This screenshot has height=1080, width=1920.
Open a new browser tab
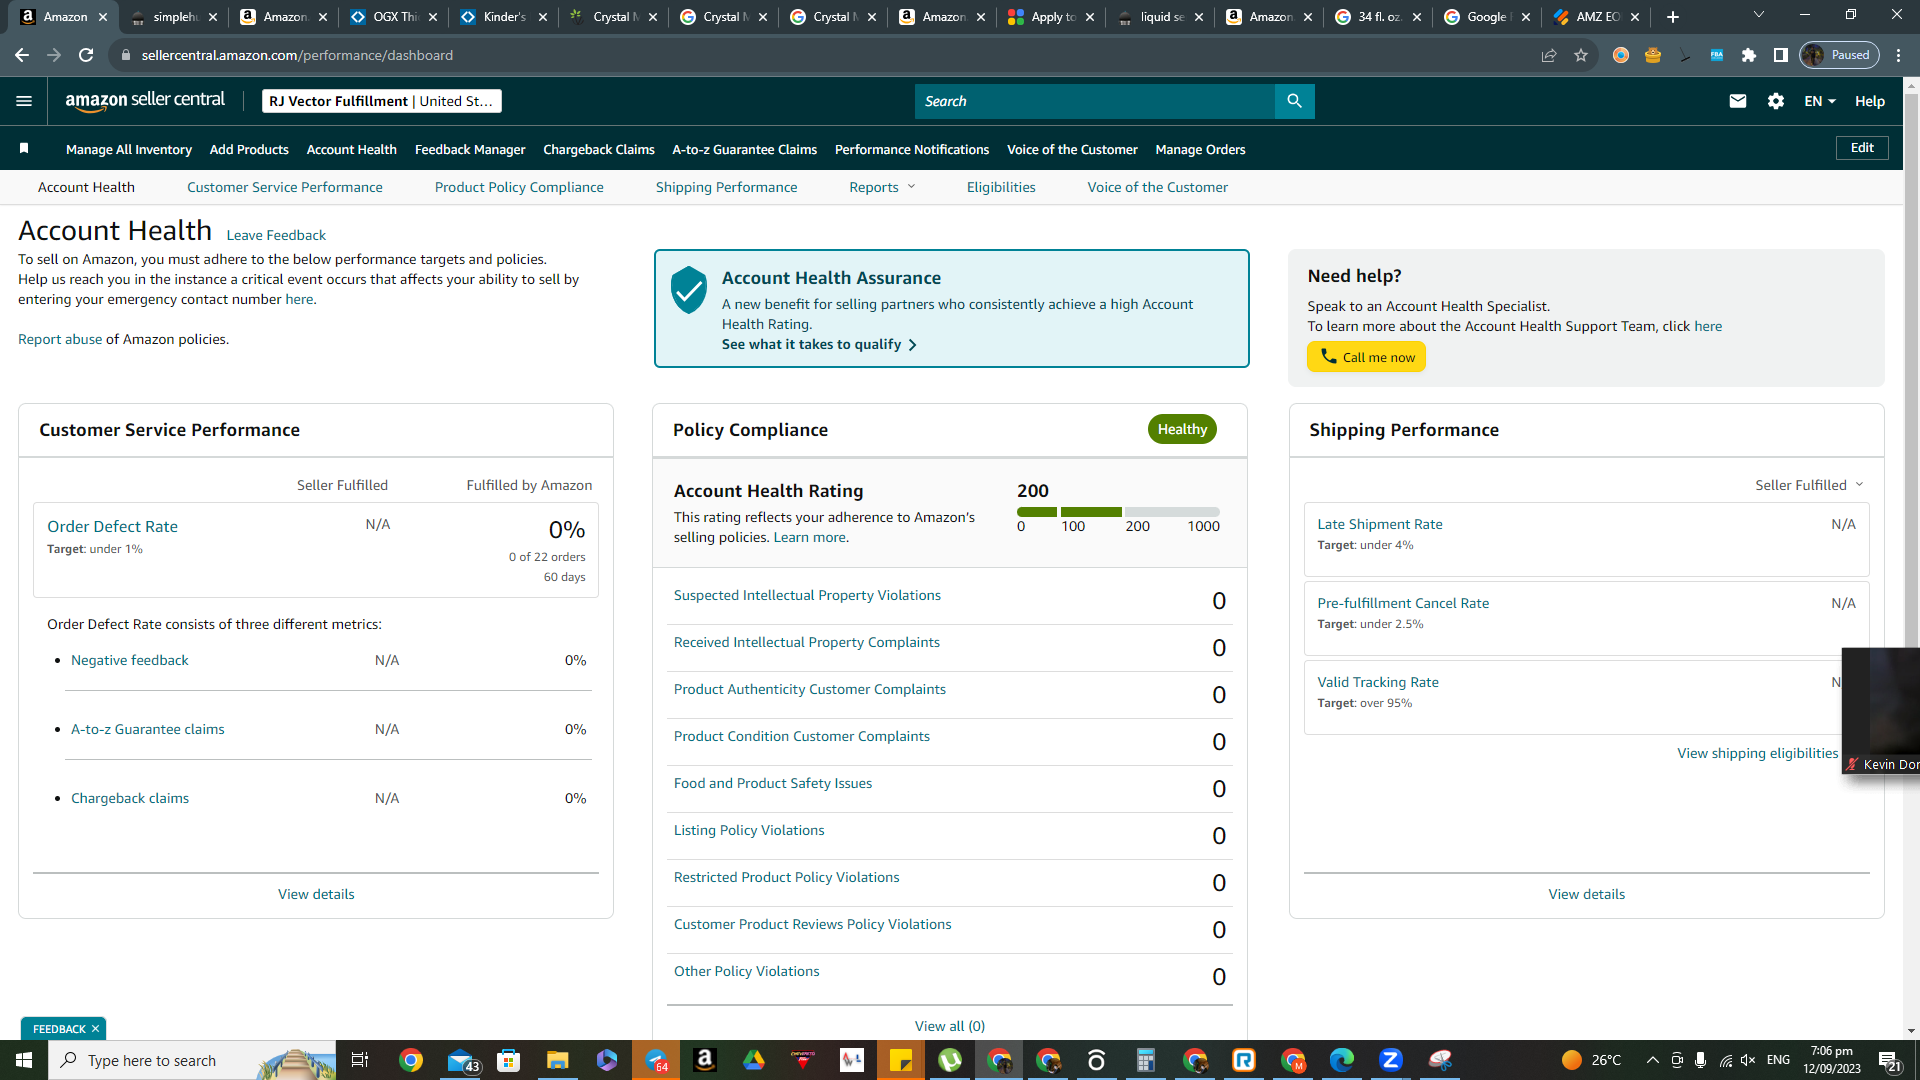(1673, 17)
